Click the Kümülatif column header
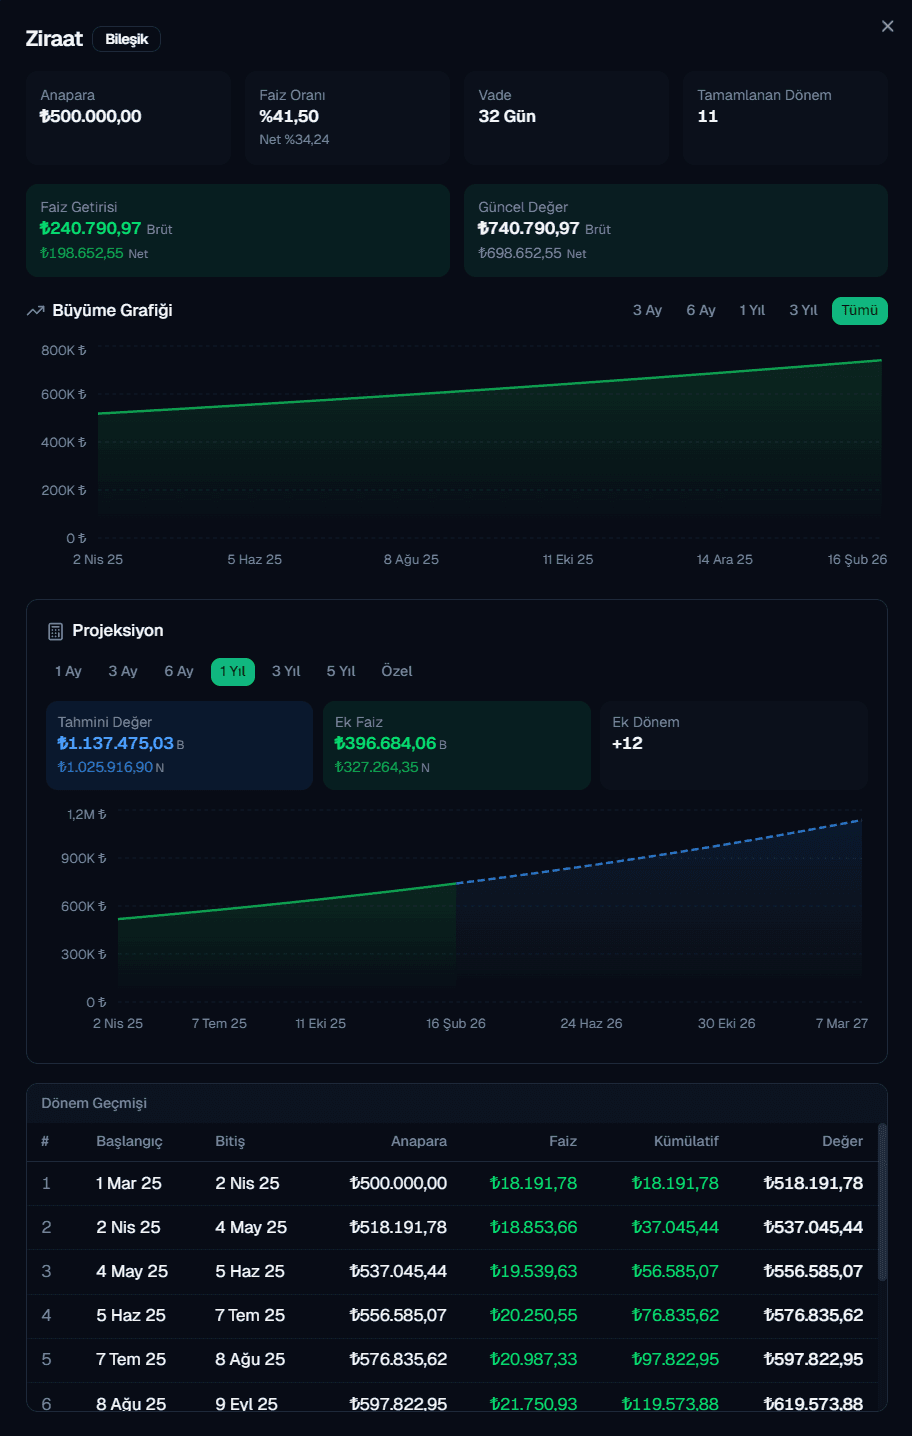The height and width of the screenshot is (1436, 912). click(686, 1142)
